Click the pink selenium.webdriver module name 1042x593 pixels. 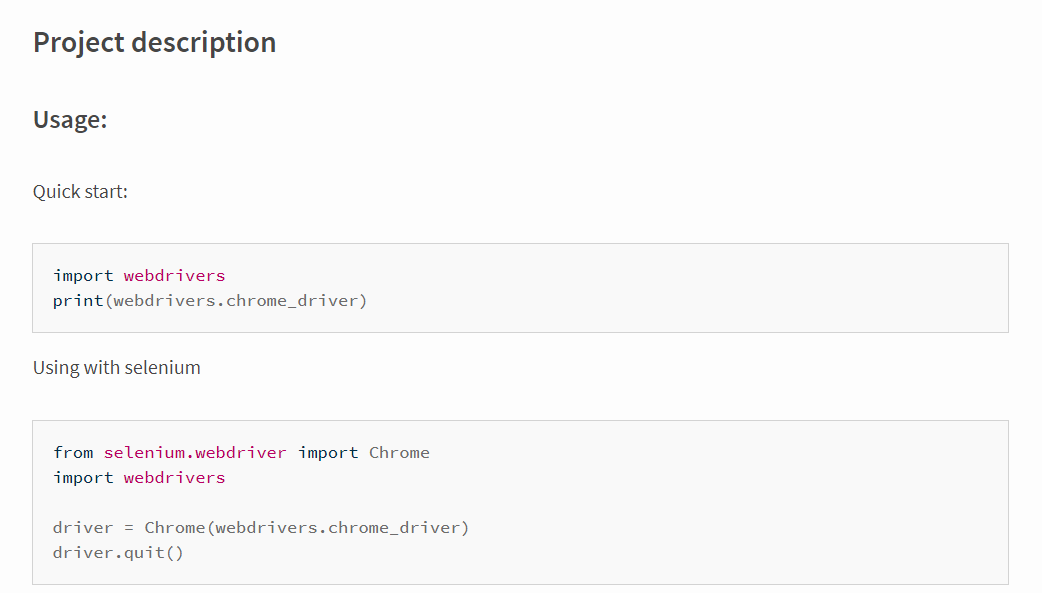tap(195, 452)
